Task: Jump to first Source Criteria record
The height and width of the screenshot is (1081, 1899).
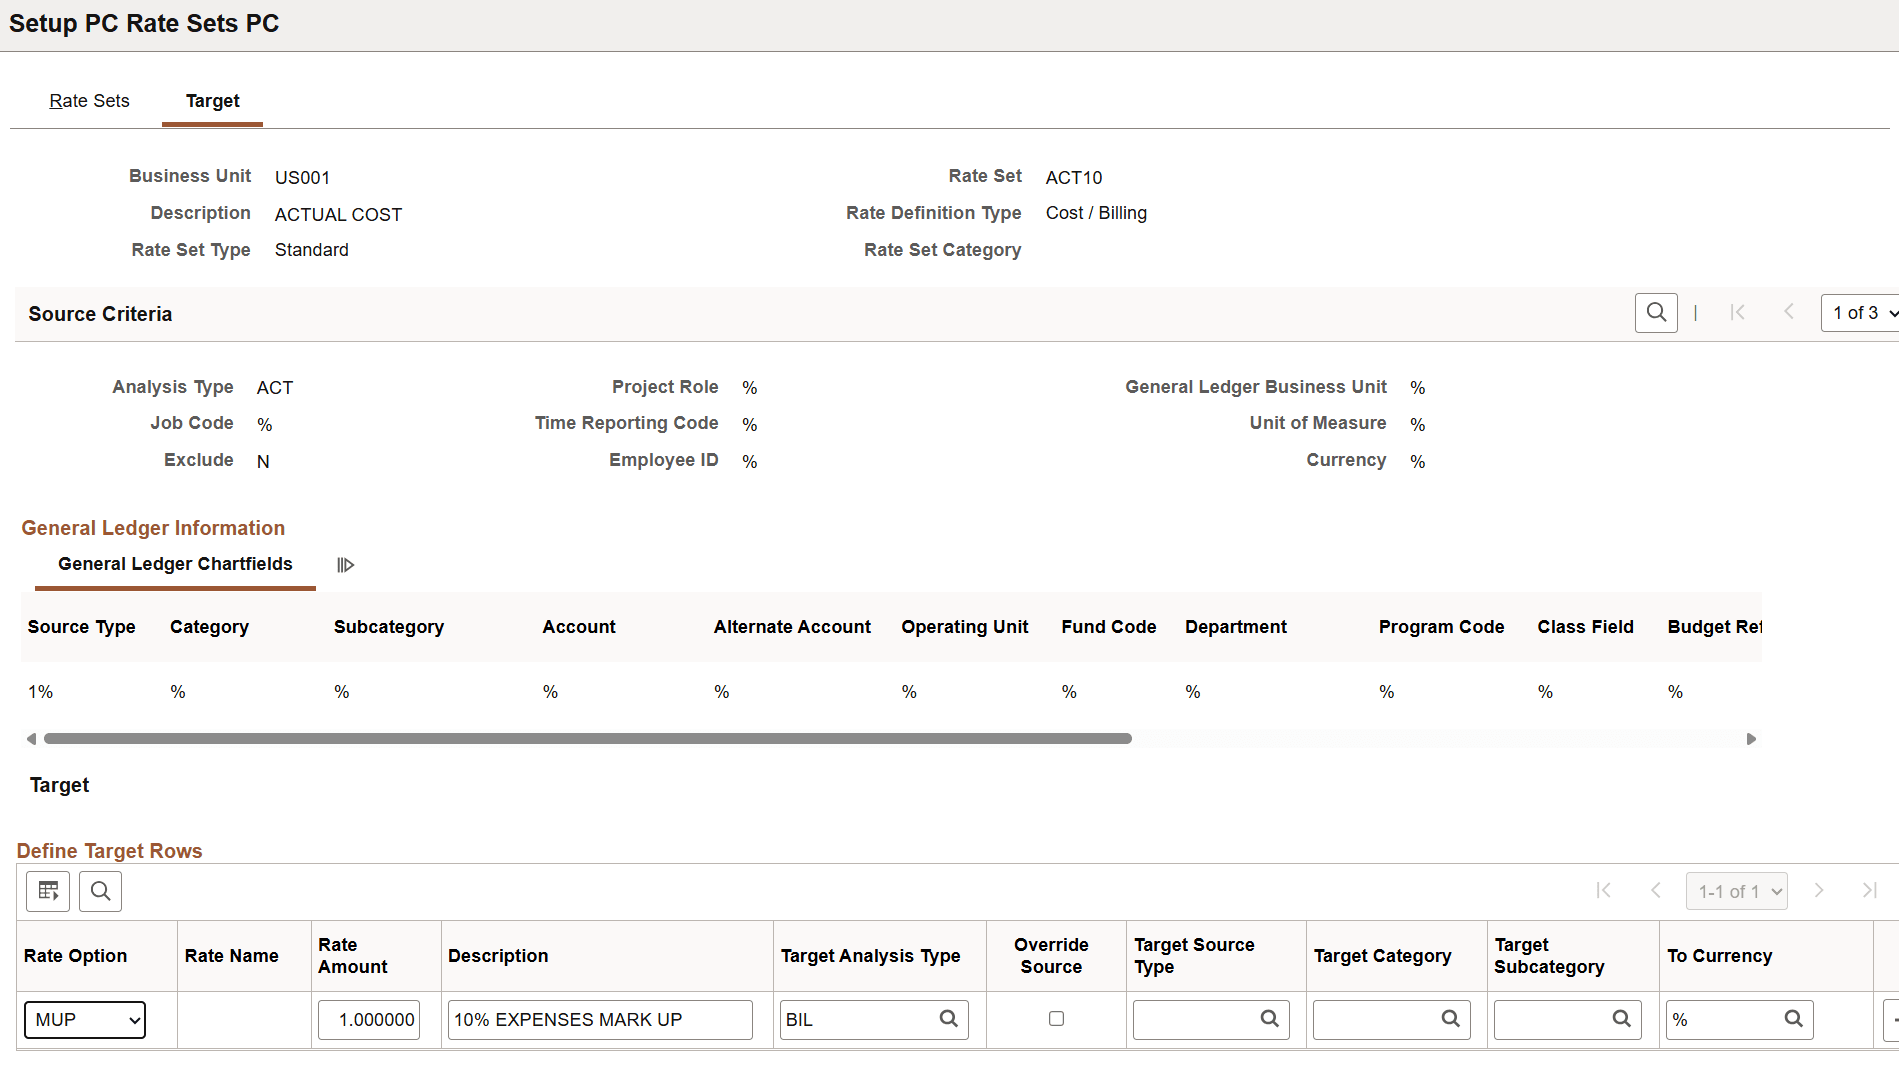Action: (1739, 312)
